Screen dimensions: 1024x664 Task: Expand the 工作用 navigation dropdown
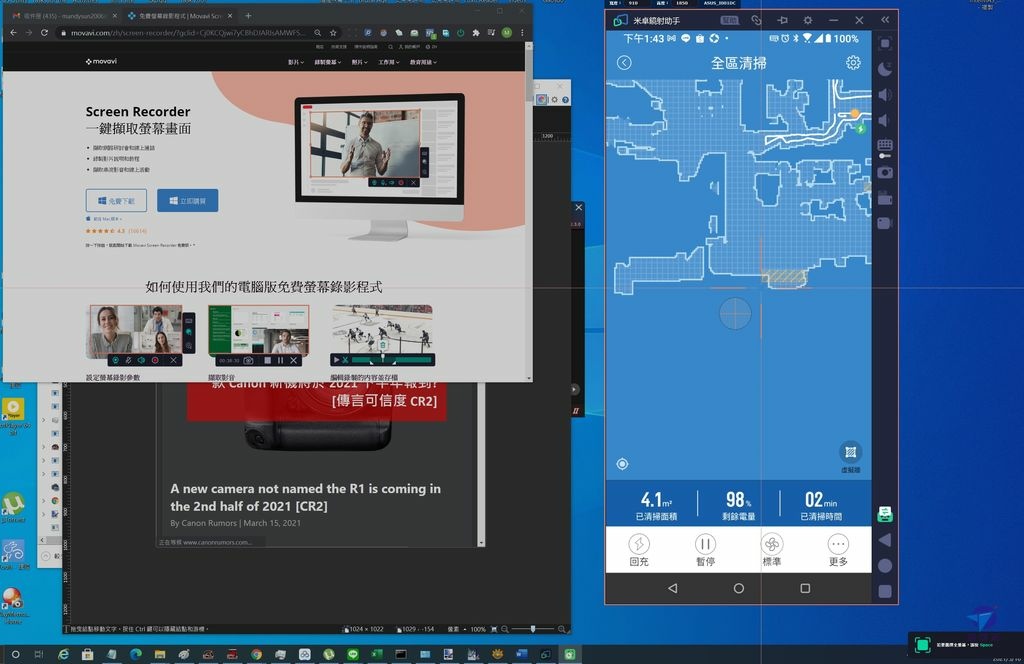389,62
